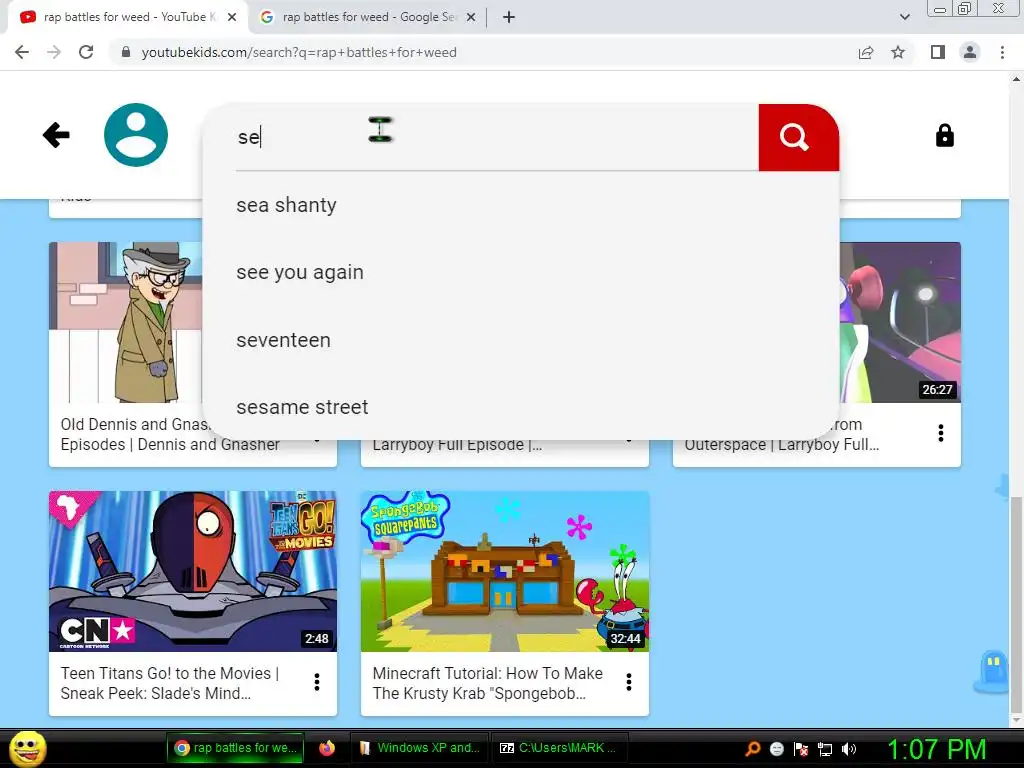Close the YouTube Kids tab
The width and height of the screenshot is (1024, 768).
[x=232, y=18]
